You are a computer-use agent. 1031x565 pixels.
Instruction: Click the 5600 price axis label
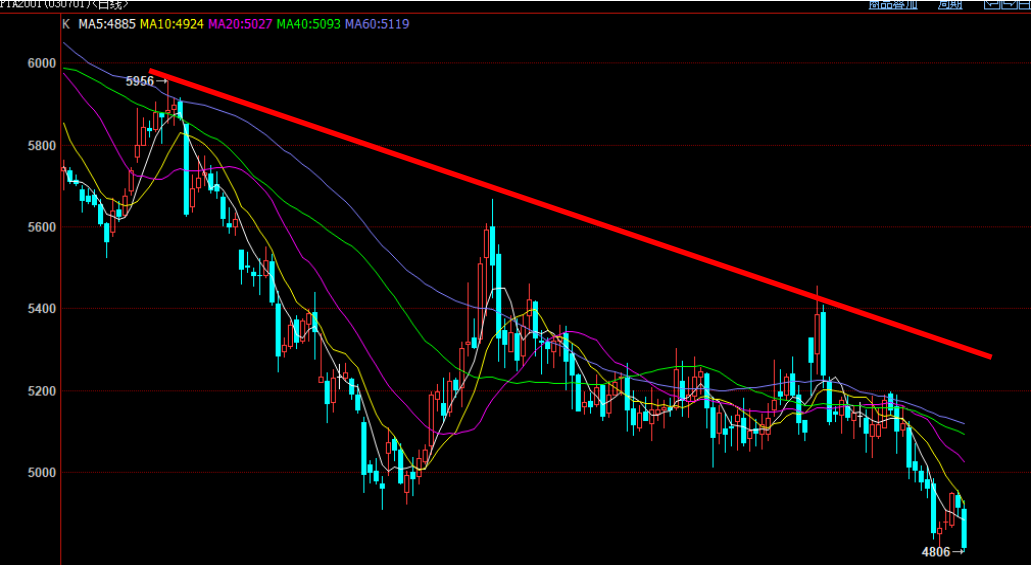43,227
